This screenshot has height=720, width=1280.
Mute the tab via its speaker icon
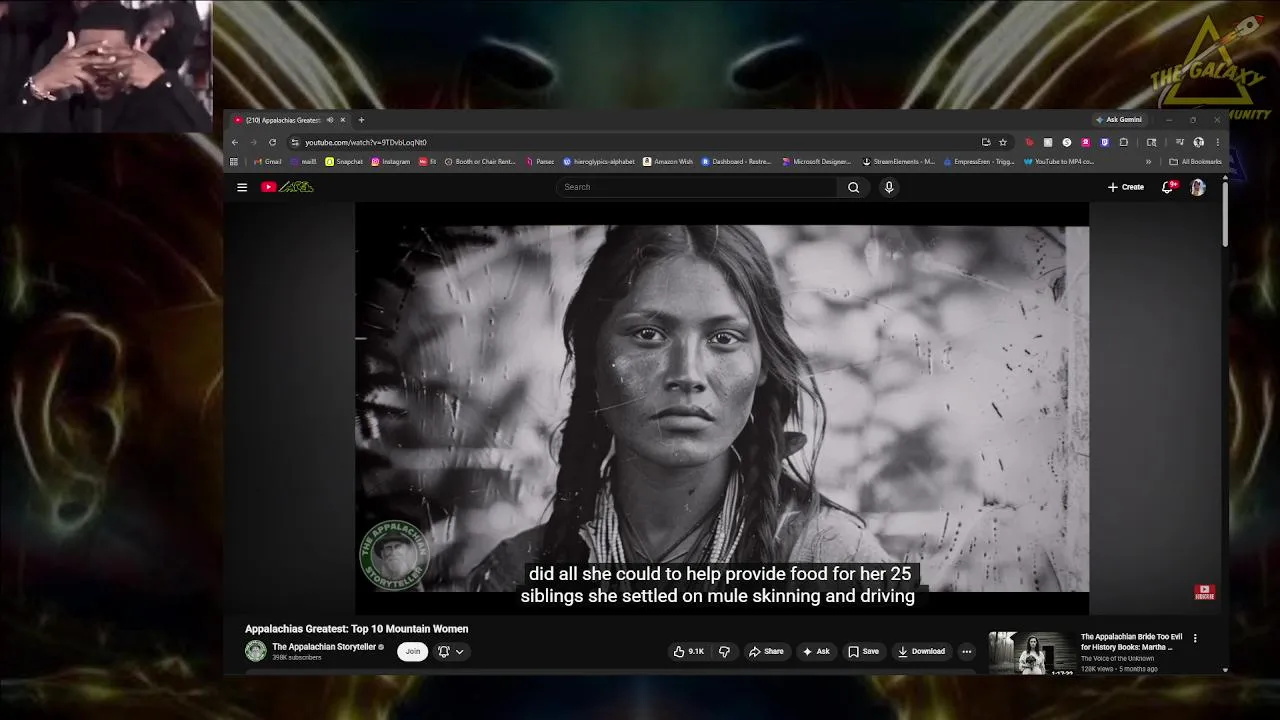click(329, 120)
